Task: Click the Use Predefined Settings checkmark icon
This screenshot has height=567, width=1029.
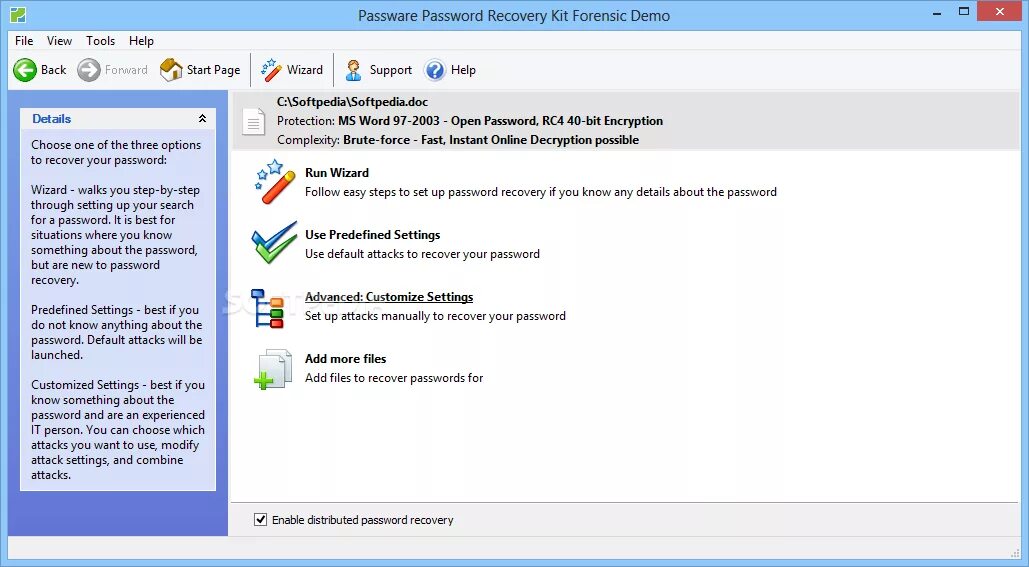Action: tap(274, 243)
